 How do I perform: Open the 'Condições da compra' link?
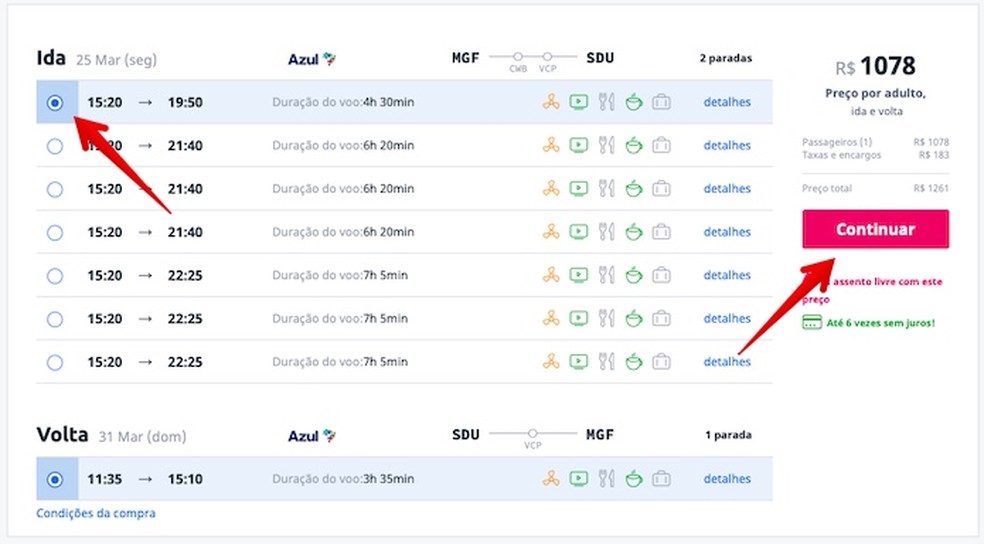pyautogui.click(x=96, y=513)
